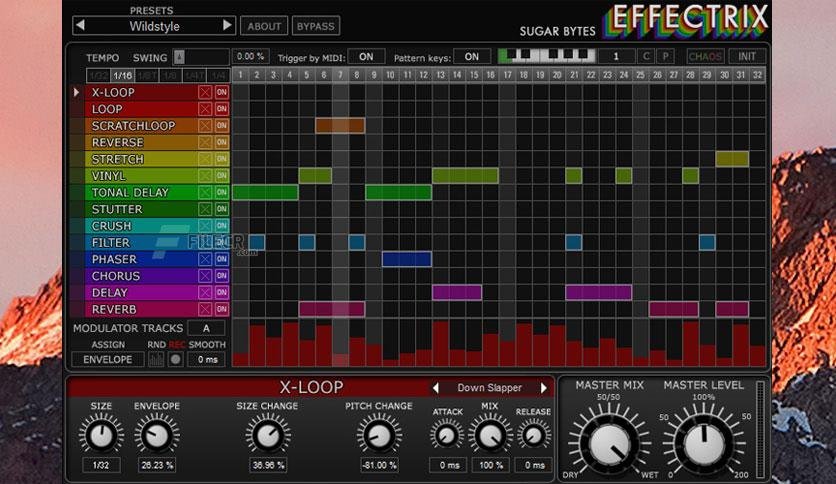The image size is (836, 484).
Task: Click the pattern paste P button
Action: pos(665,56)
